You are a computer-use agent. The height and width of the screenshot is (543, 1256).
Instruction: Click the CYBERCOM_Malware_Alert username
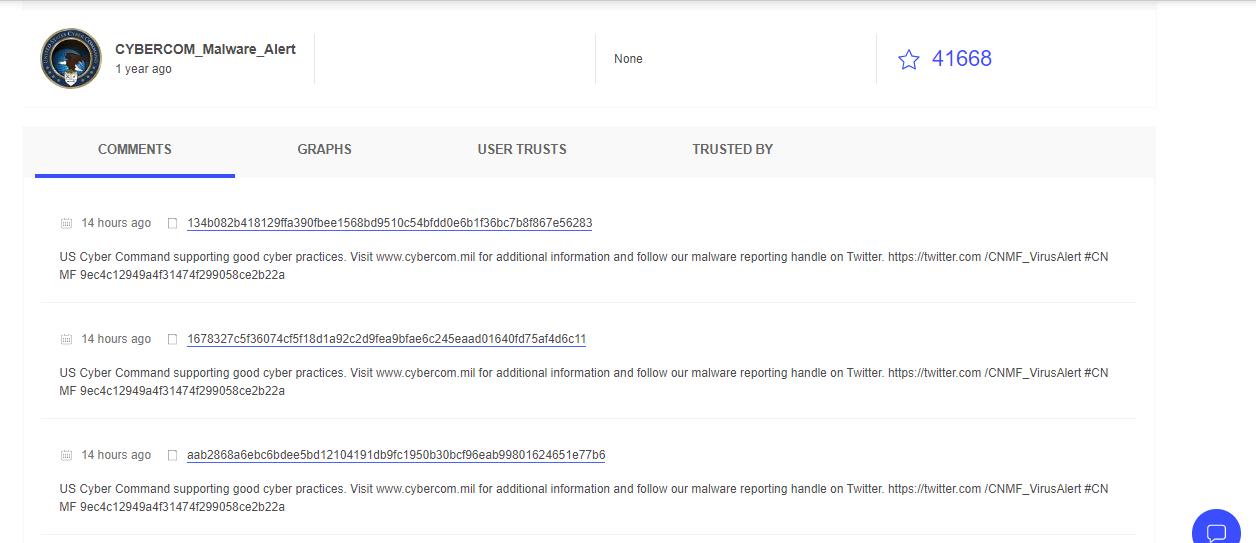[x=205, y=49]
